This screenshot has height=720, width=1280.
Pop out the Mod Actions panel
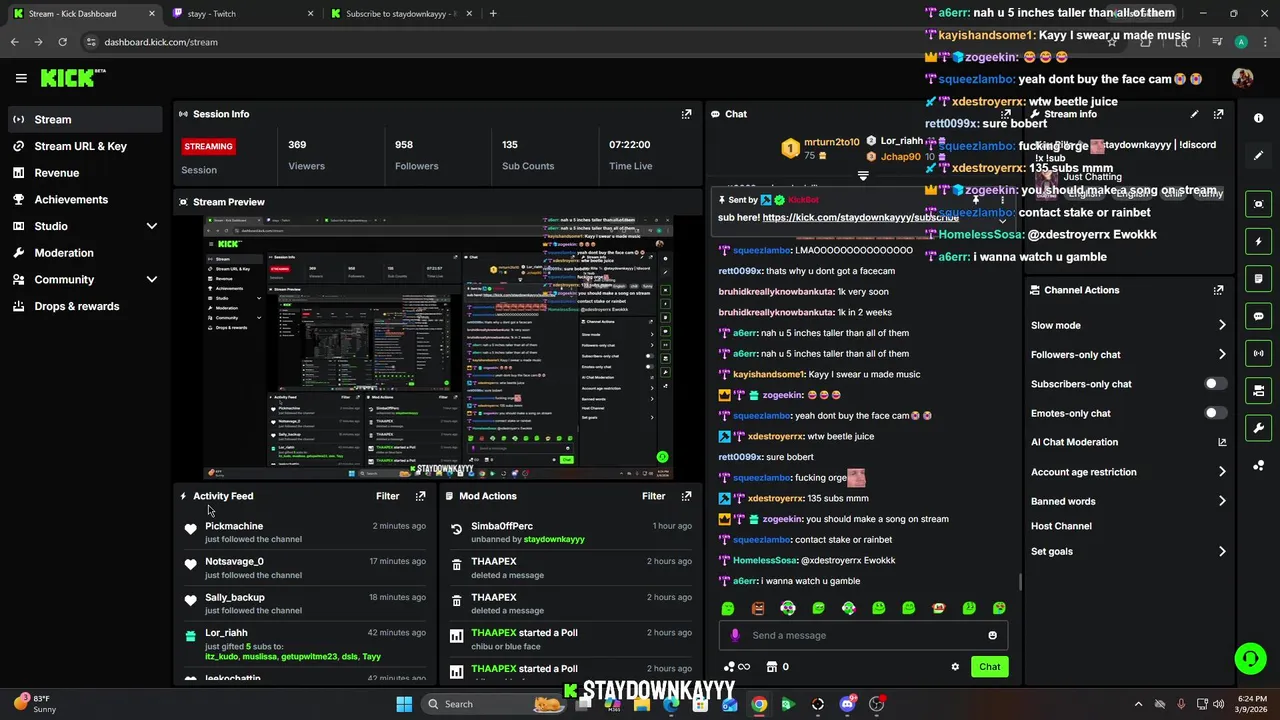pyautogui.click(x=686, y=496)
